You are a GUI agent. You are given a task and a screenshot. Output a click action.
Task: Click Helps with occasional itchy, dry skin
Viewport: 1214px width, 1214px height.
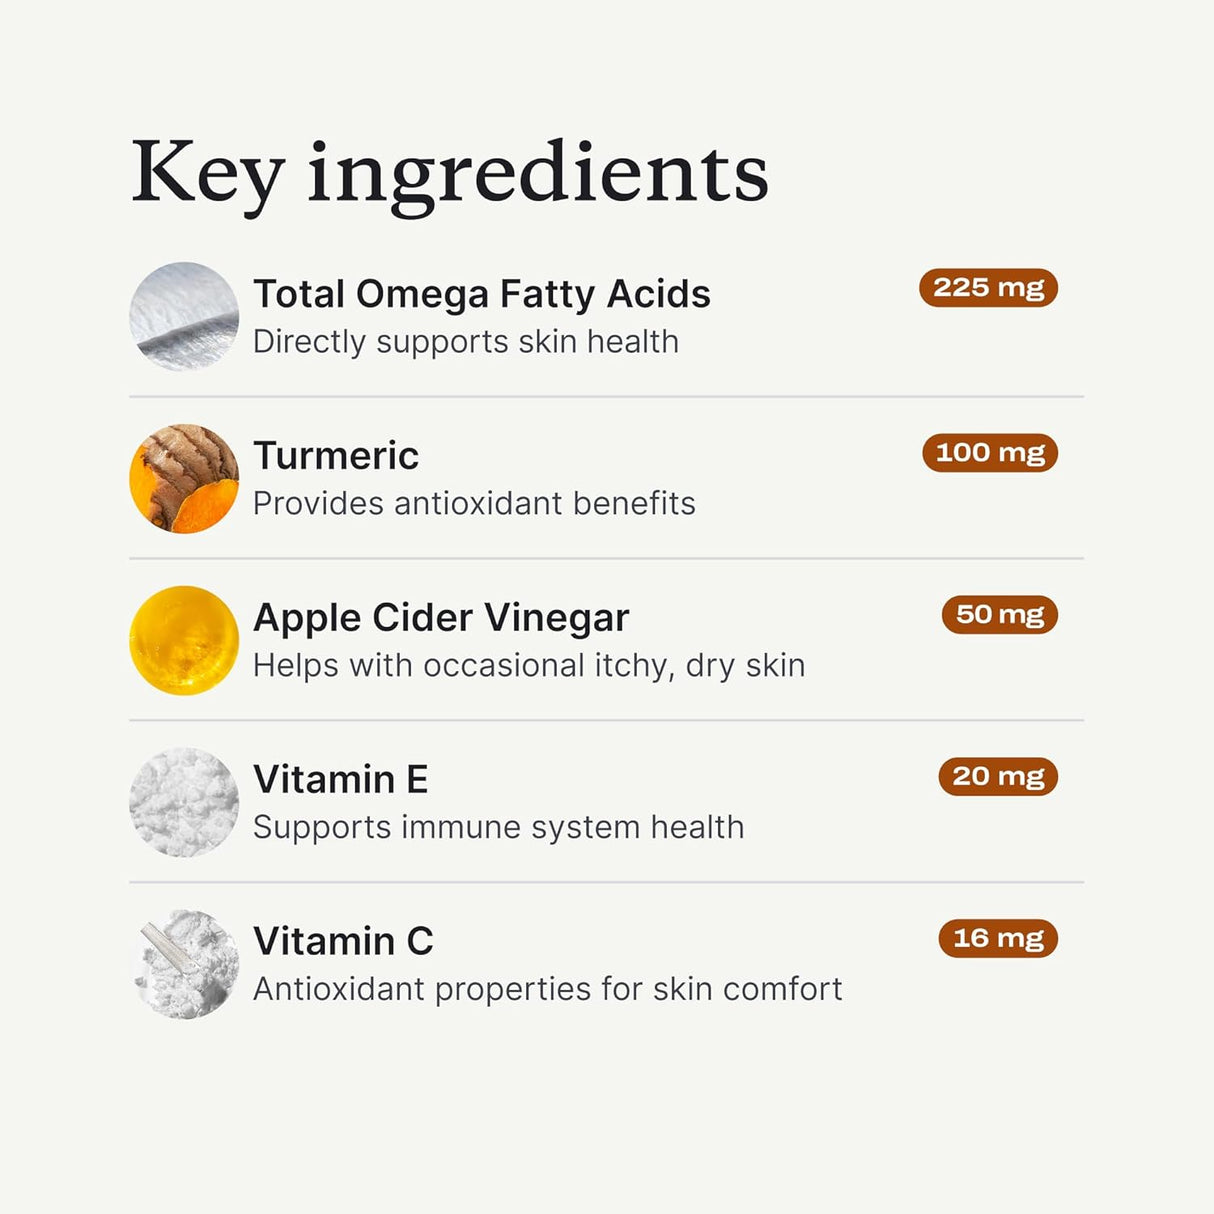[529, 666]
